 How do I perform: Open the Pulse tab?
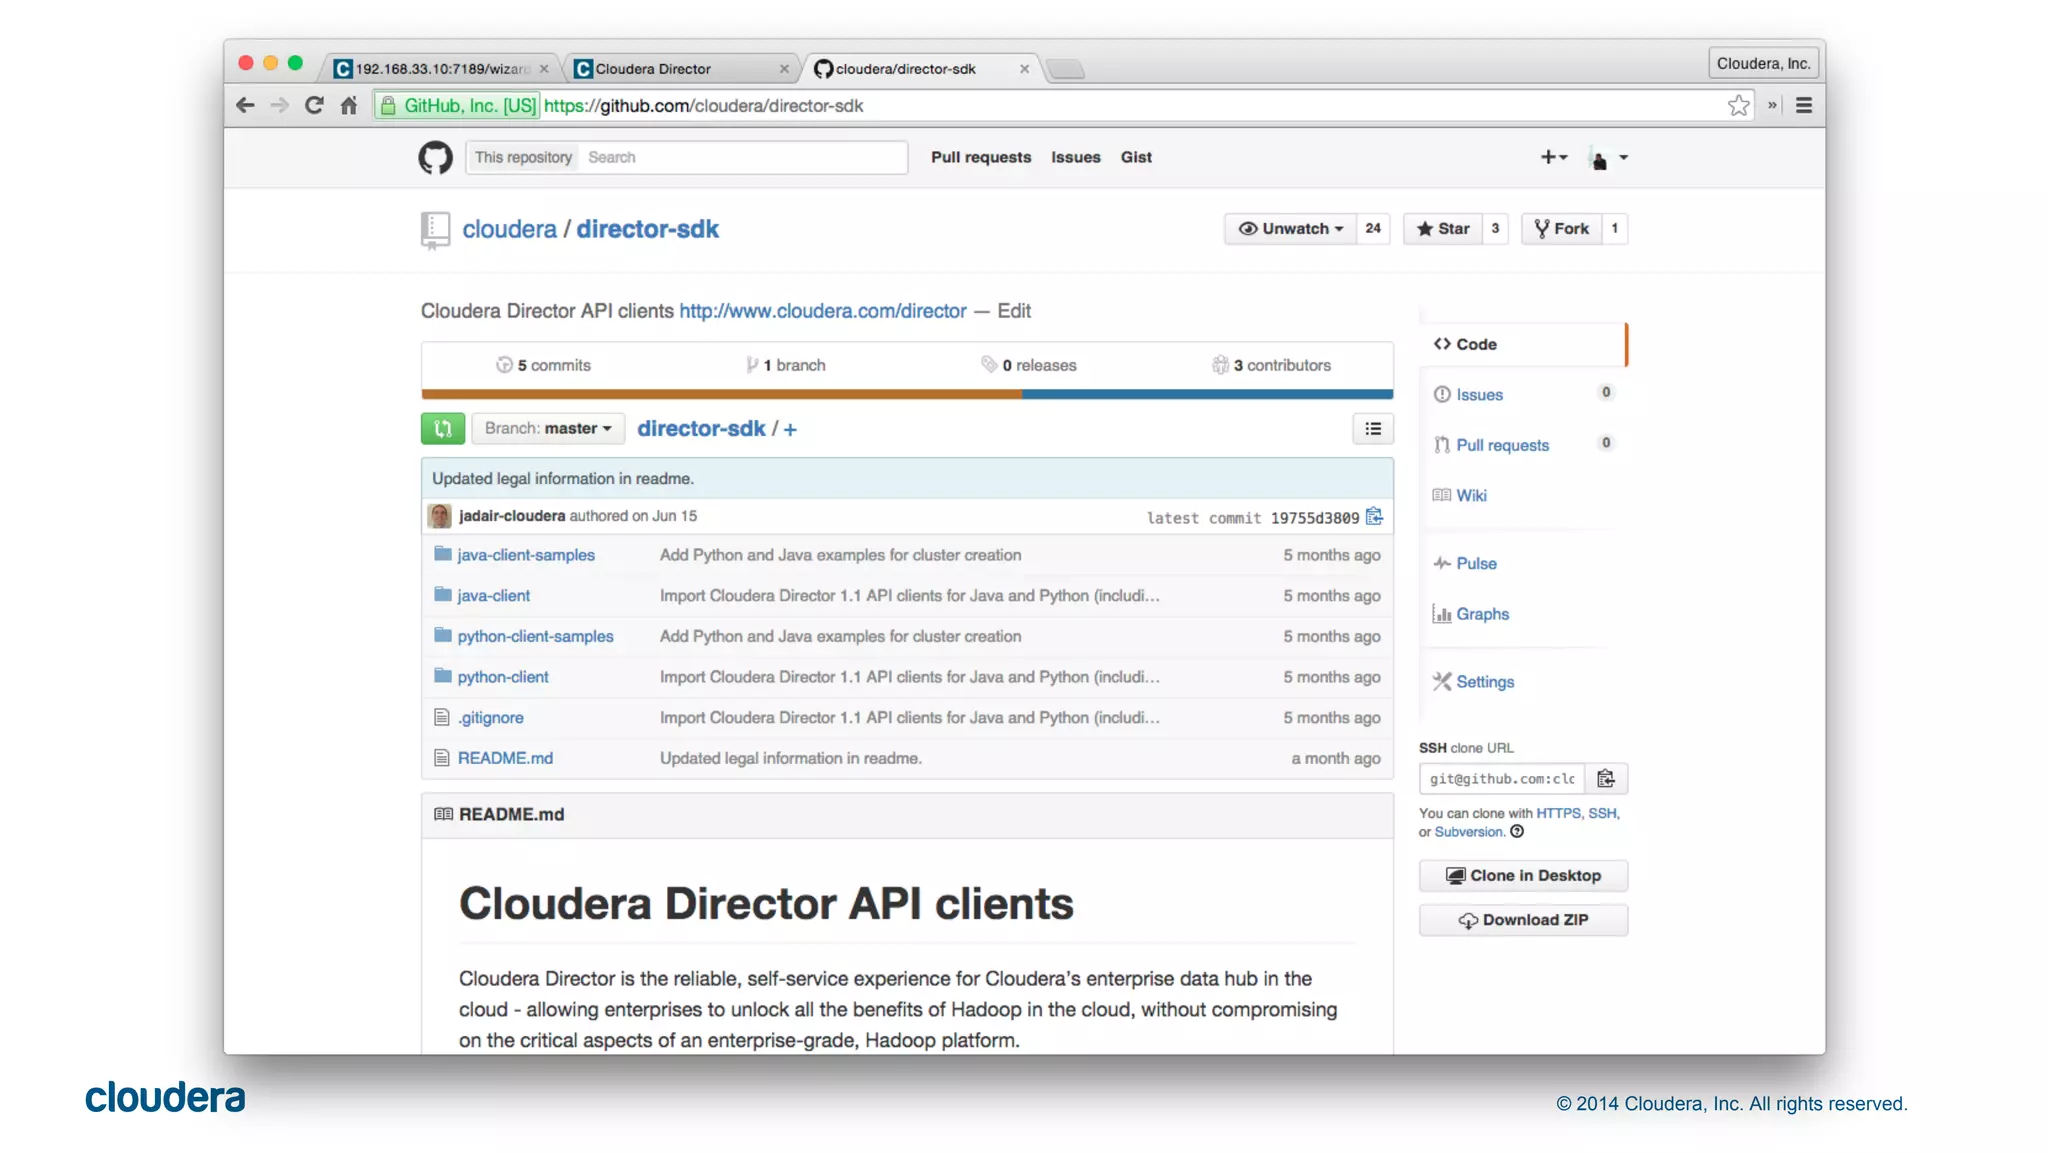(1465, 563)
